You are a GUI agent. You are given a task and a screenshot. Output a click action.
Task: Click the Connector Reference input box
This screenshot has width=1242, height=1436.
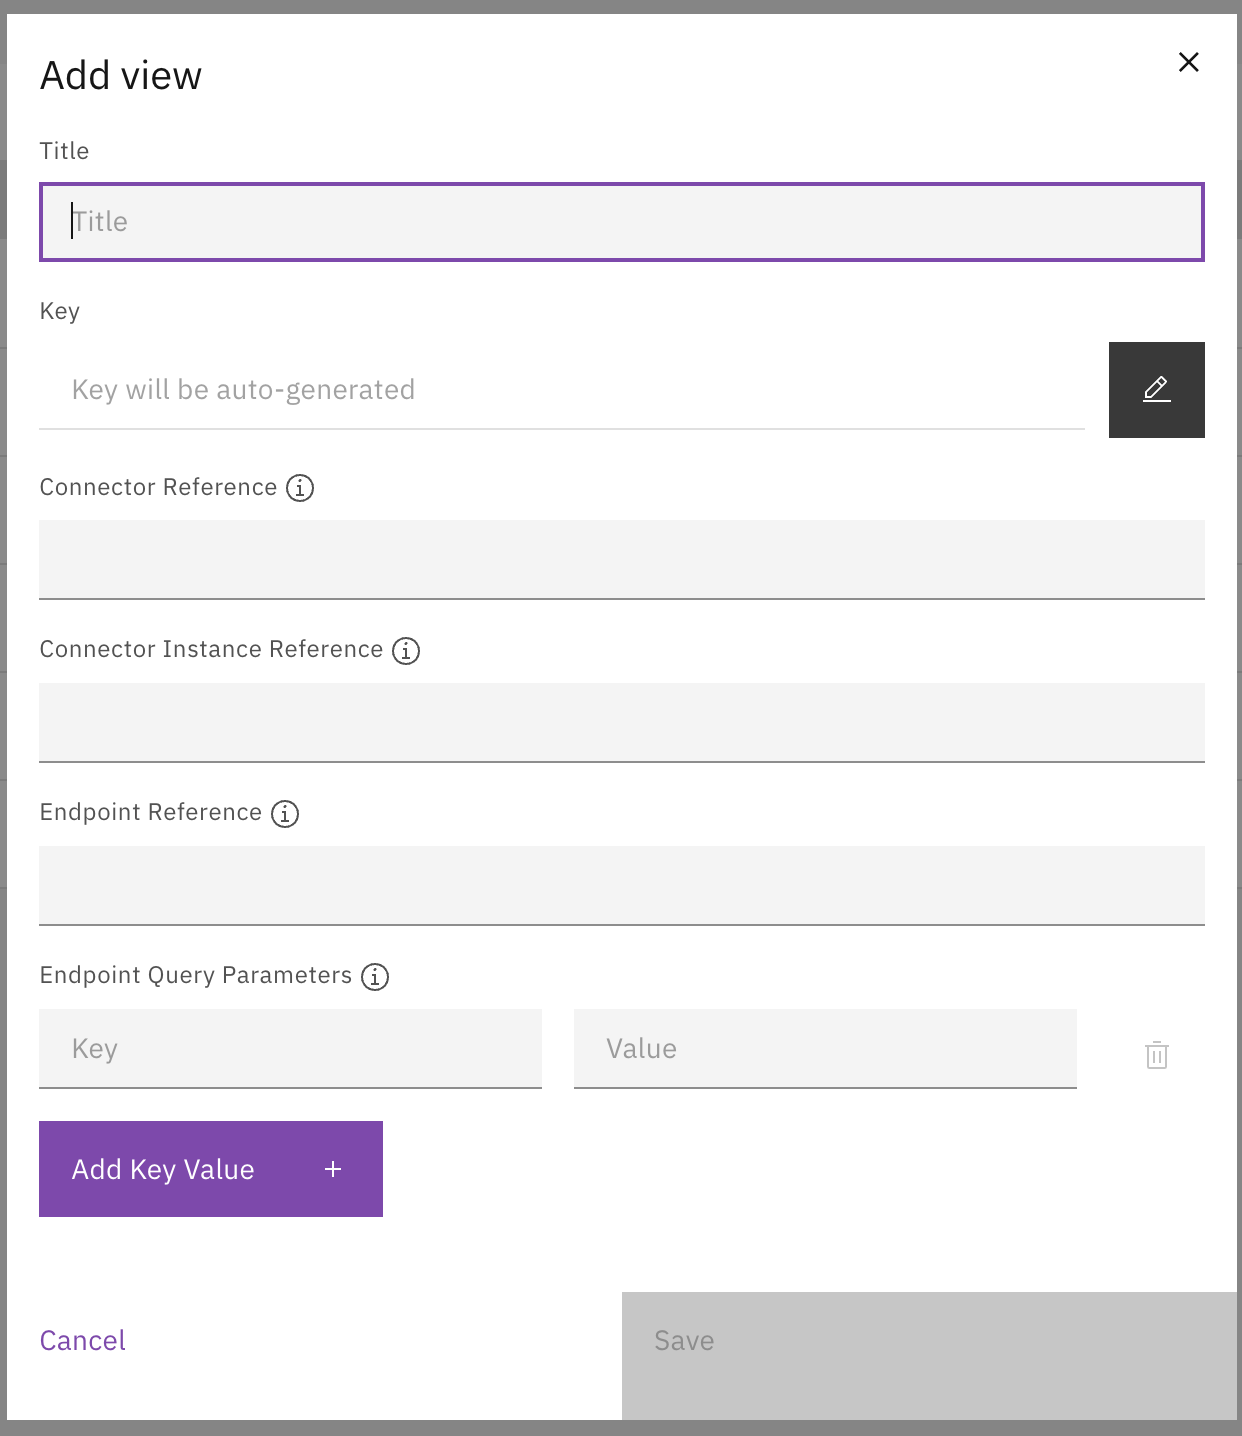620,559
